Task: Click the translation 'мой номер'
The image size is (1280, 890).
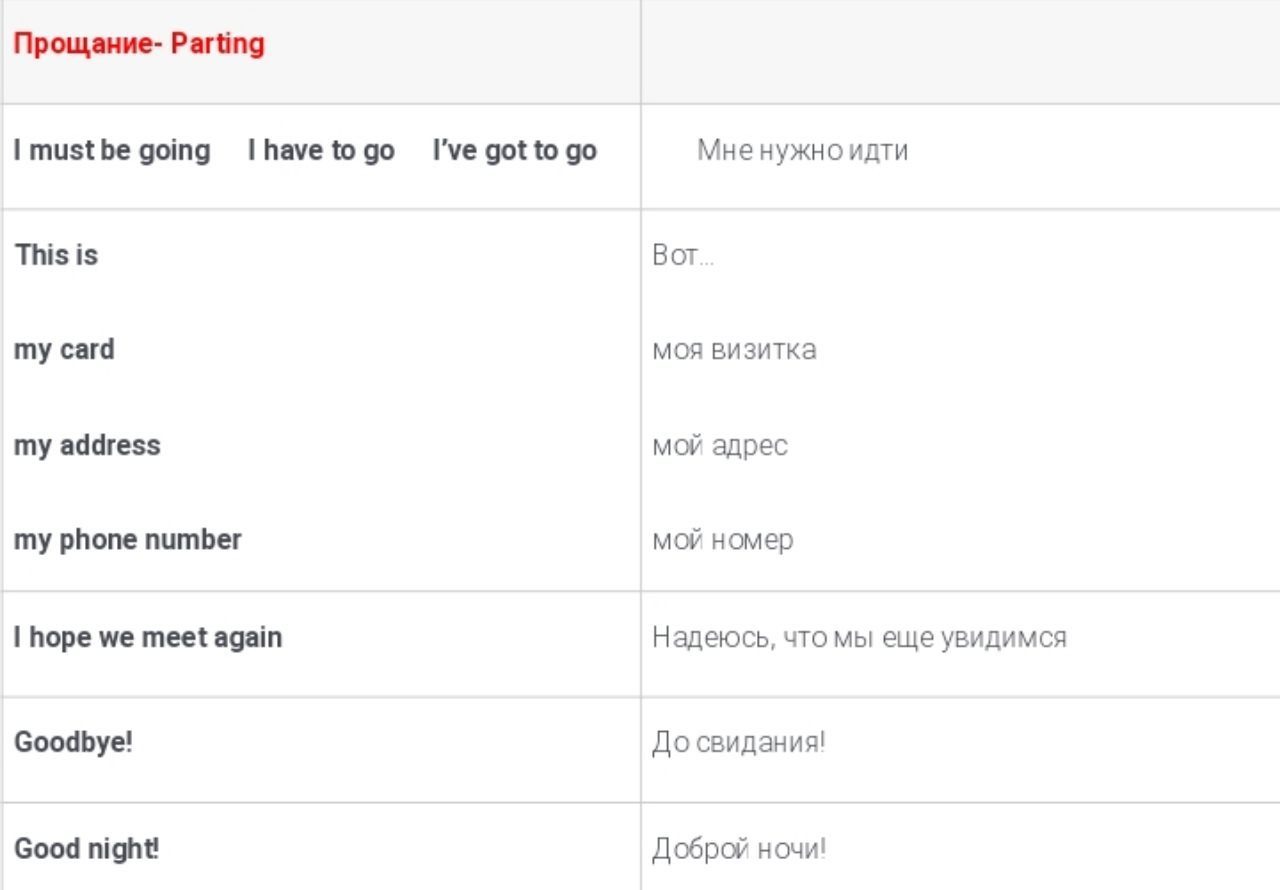Action: point(723,540)
